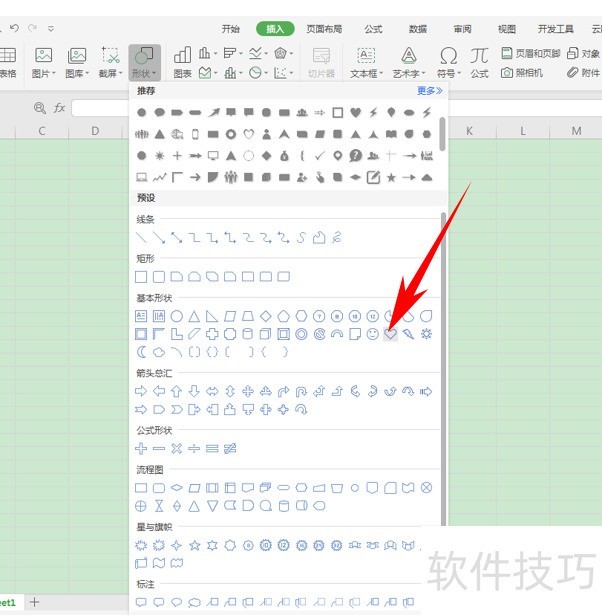Select the four-point star shape

point(176,545)
